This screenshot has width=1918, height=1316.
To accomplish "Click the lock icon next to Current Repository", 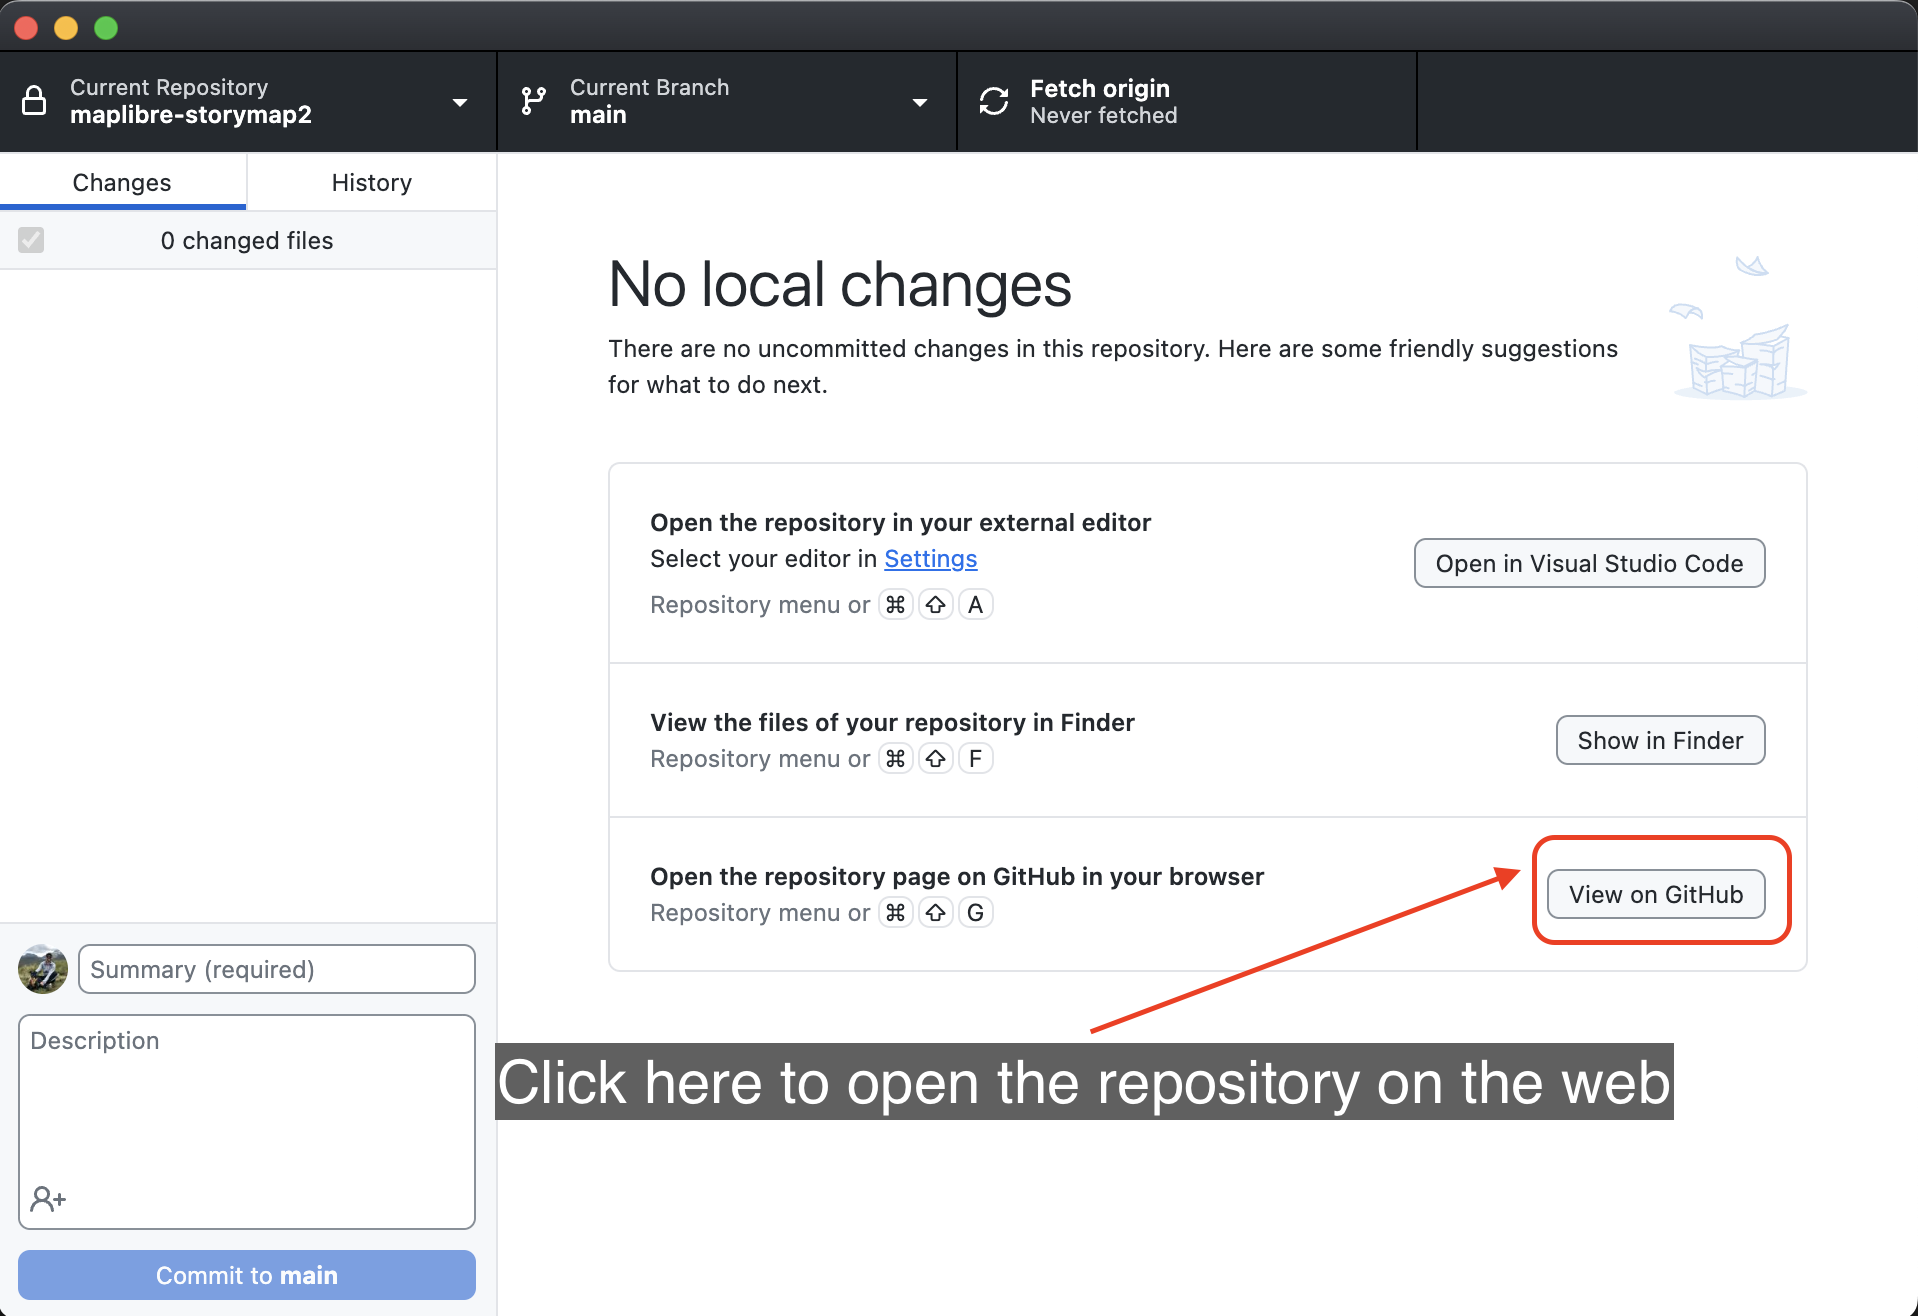I will click(x=34, y=101).
